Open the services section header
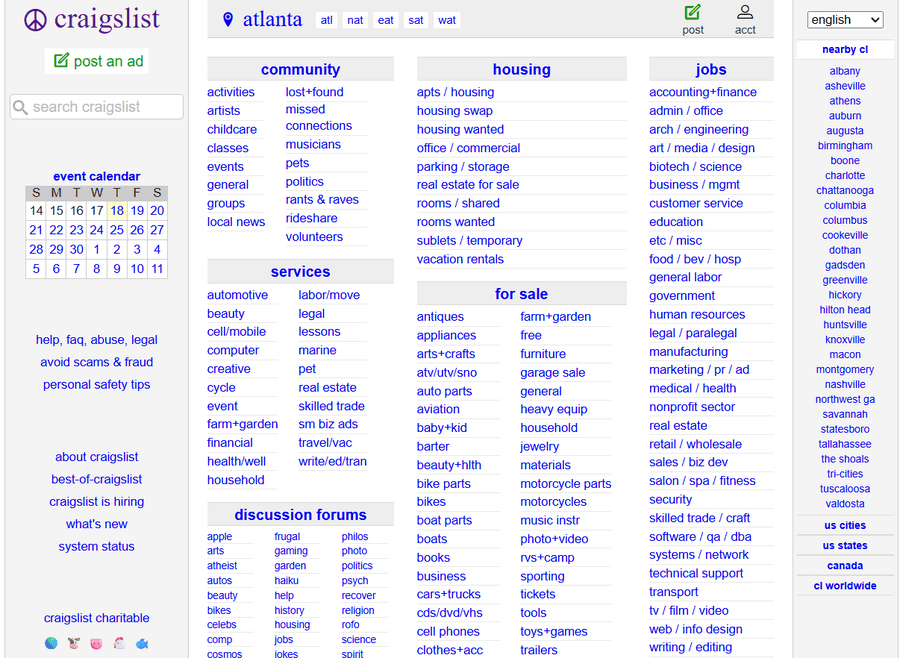This screenshot has height=658, width=900. [x=300, y=272]
